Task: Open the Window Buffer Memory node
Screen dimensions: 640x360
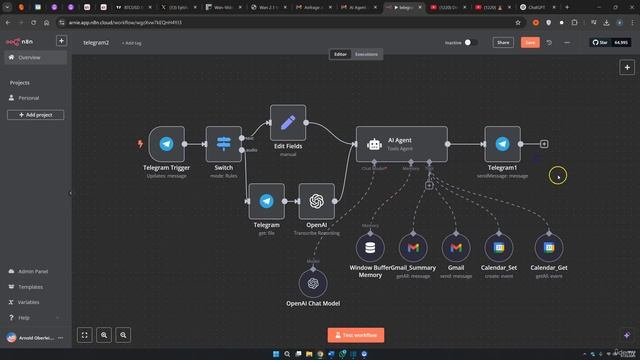Action: 370,247
